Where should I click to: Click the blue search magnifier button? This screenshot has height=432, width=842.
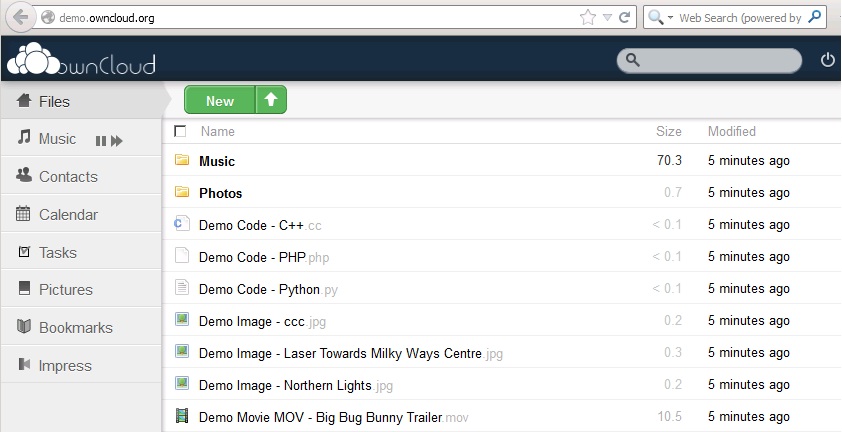[815, 17]
